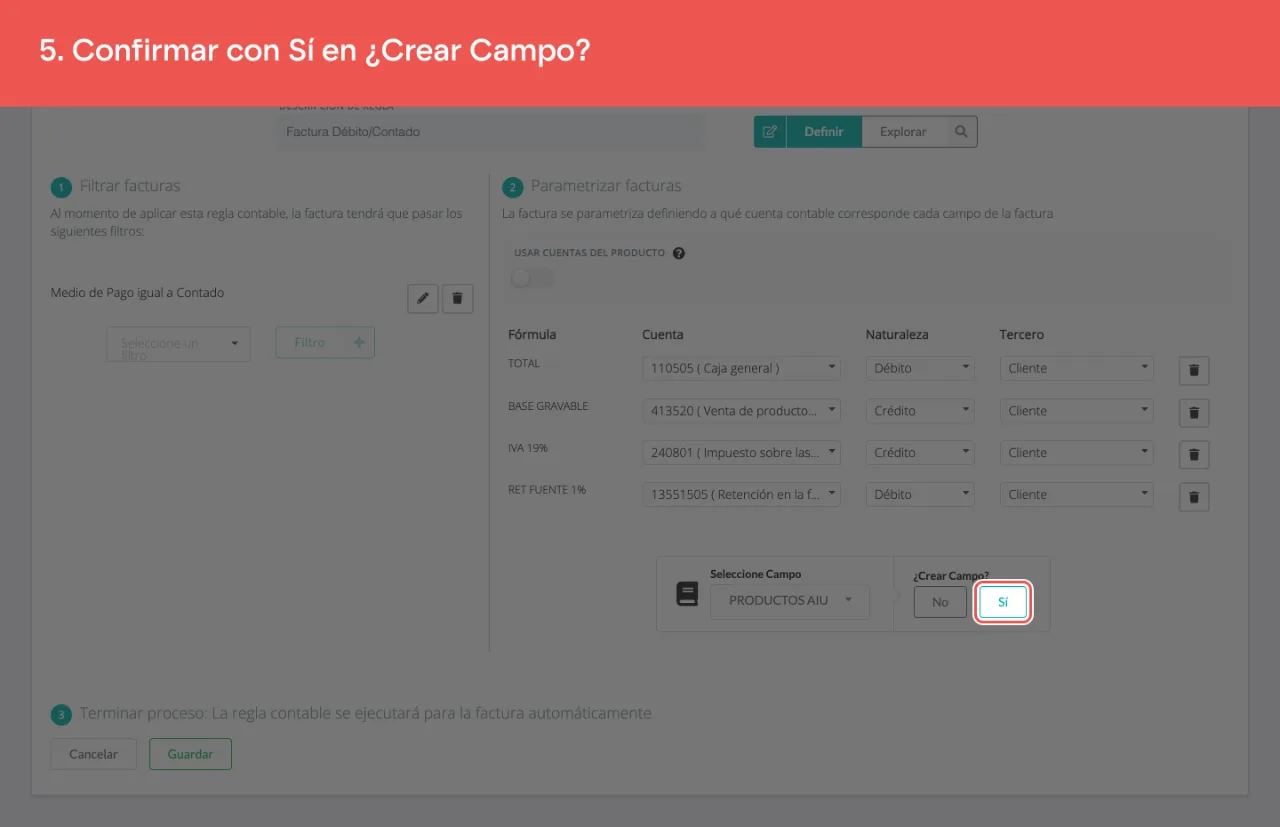Delete the IVA 19% formula row
The width and height of the screenshot is (1280, 827).
point(1194,454)
